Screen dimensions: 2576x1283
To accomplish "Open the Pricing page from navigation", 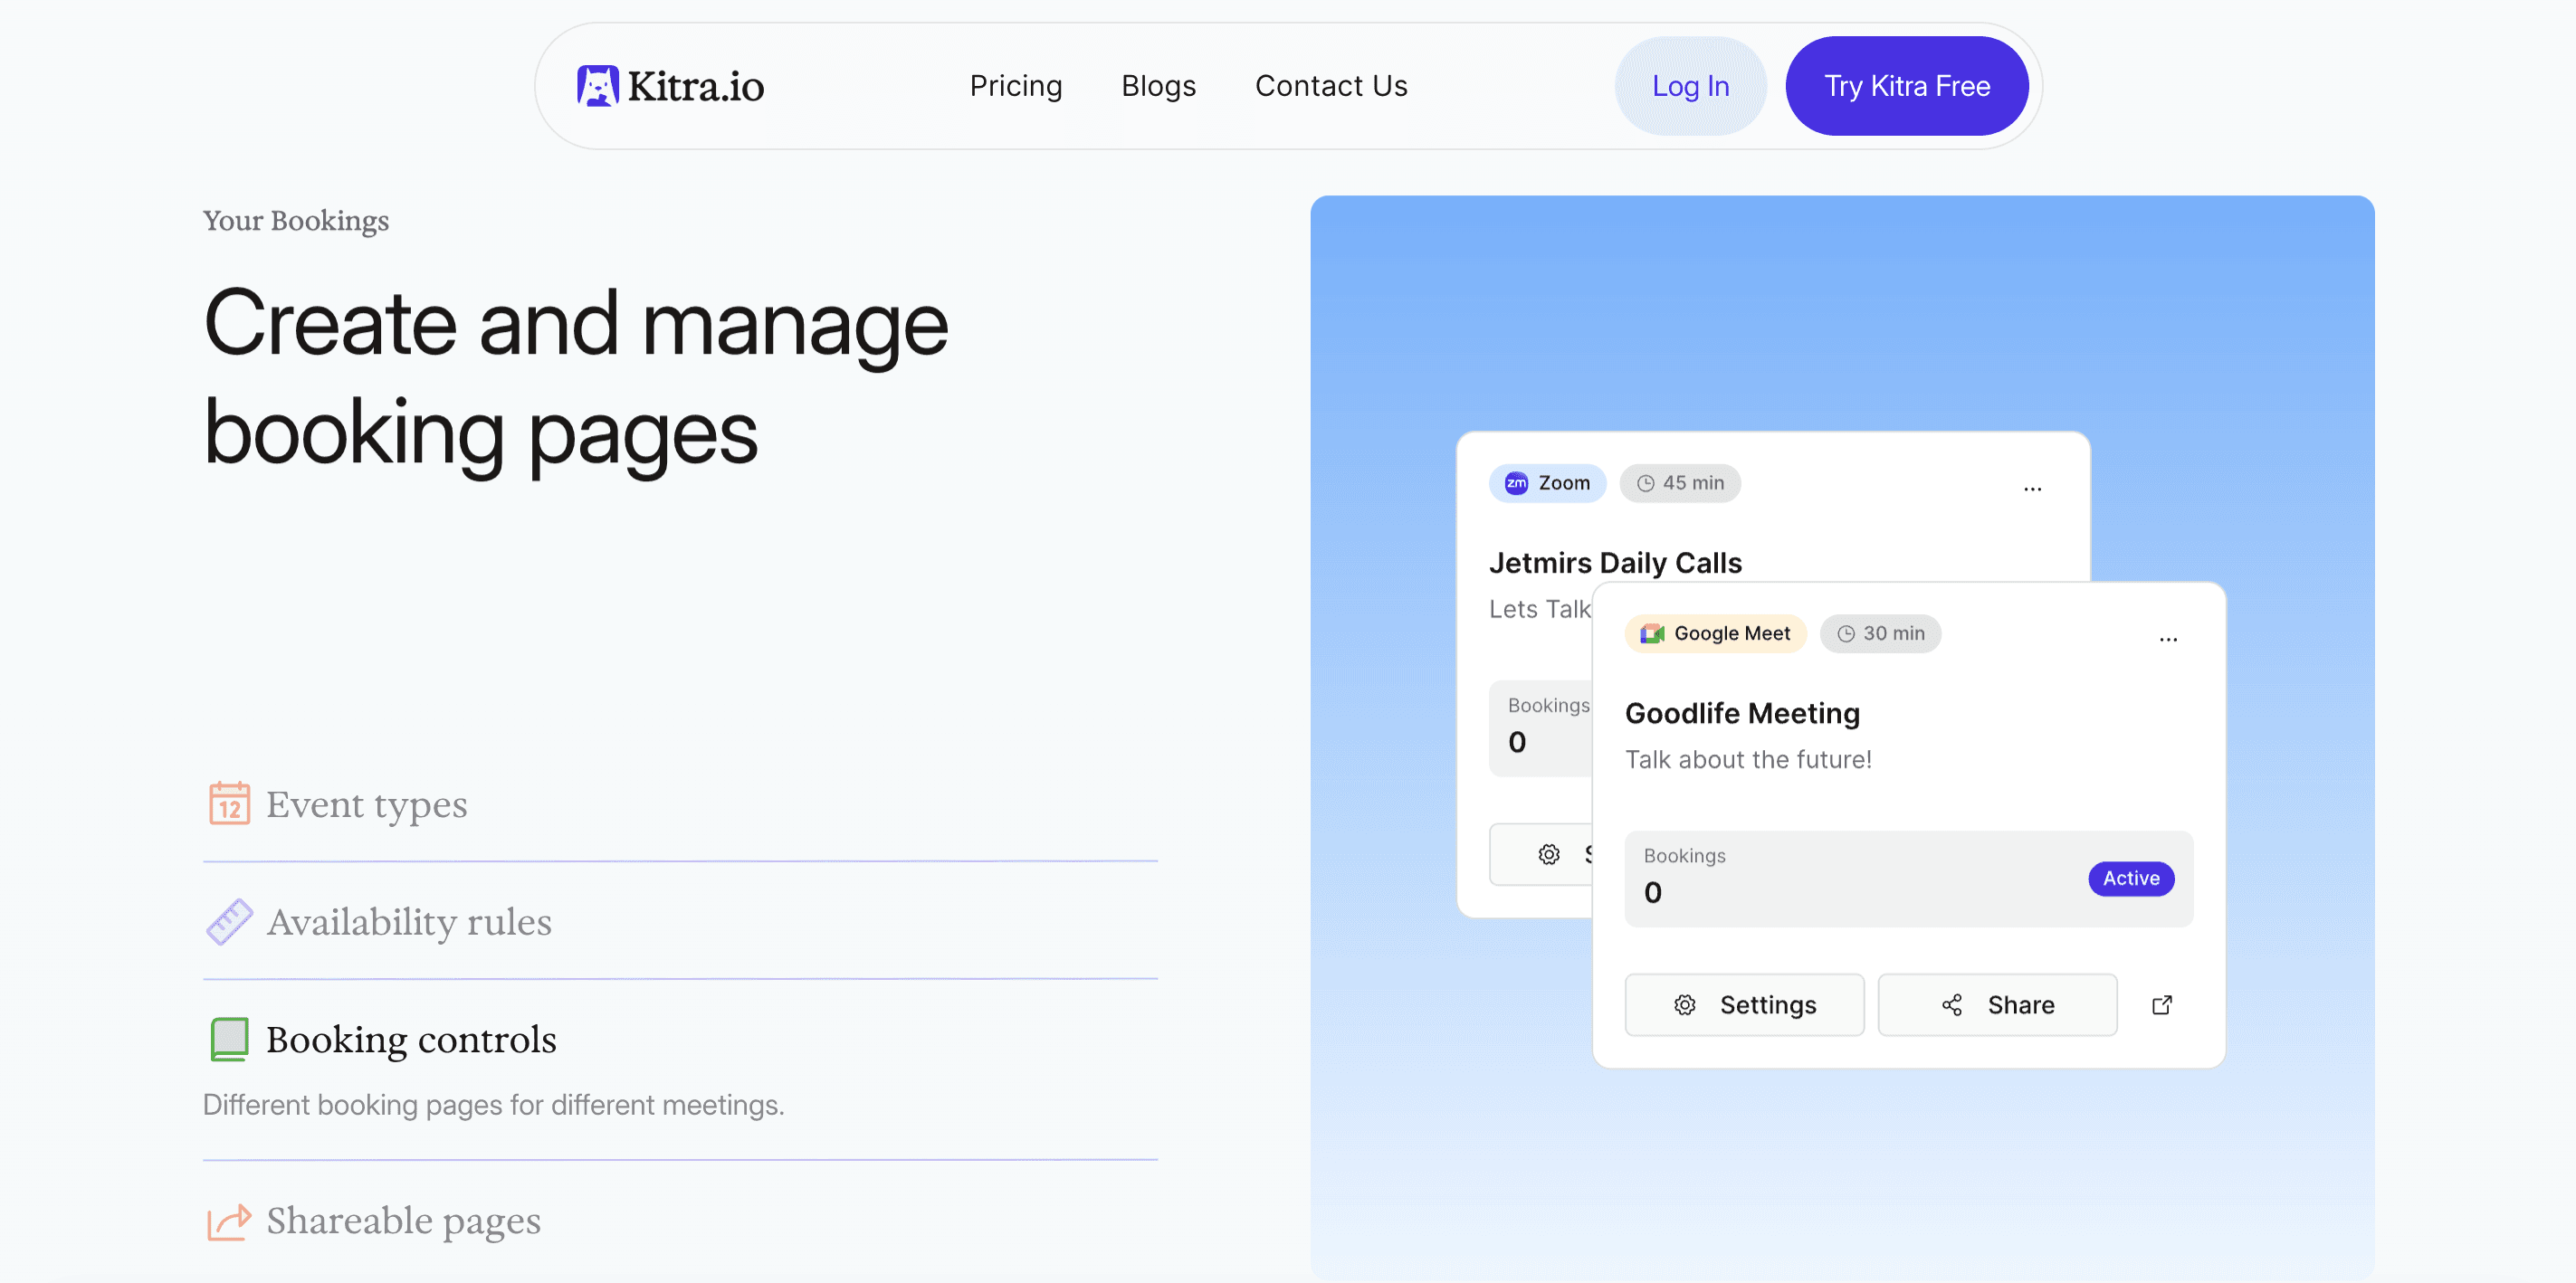I will [1015, 86].
